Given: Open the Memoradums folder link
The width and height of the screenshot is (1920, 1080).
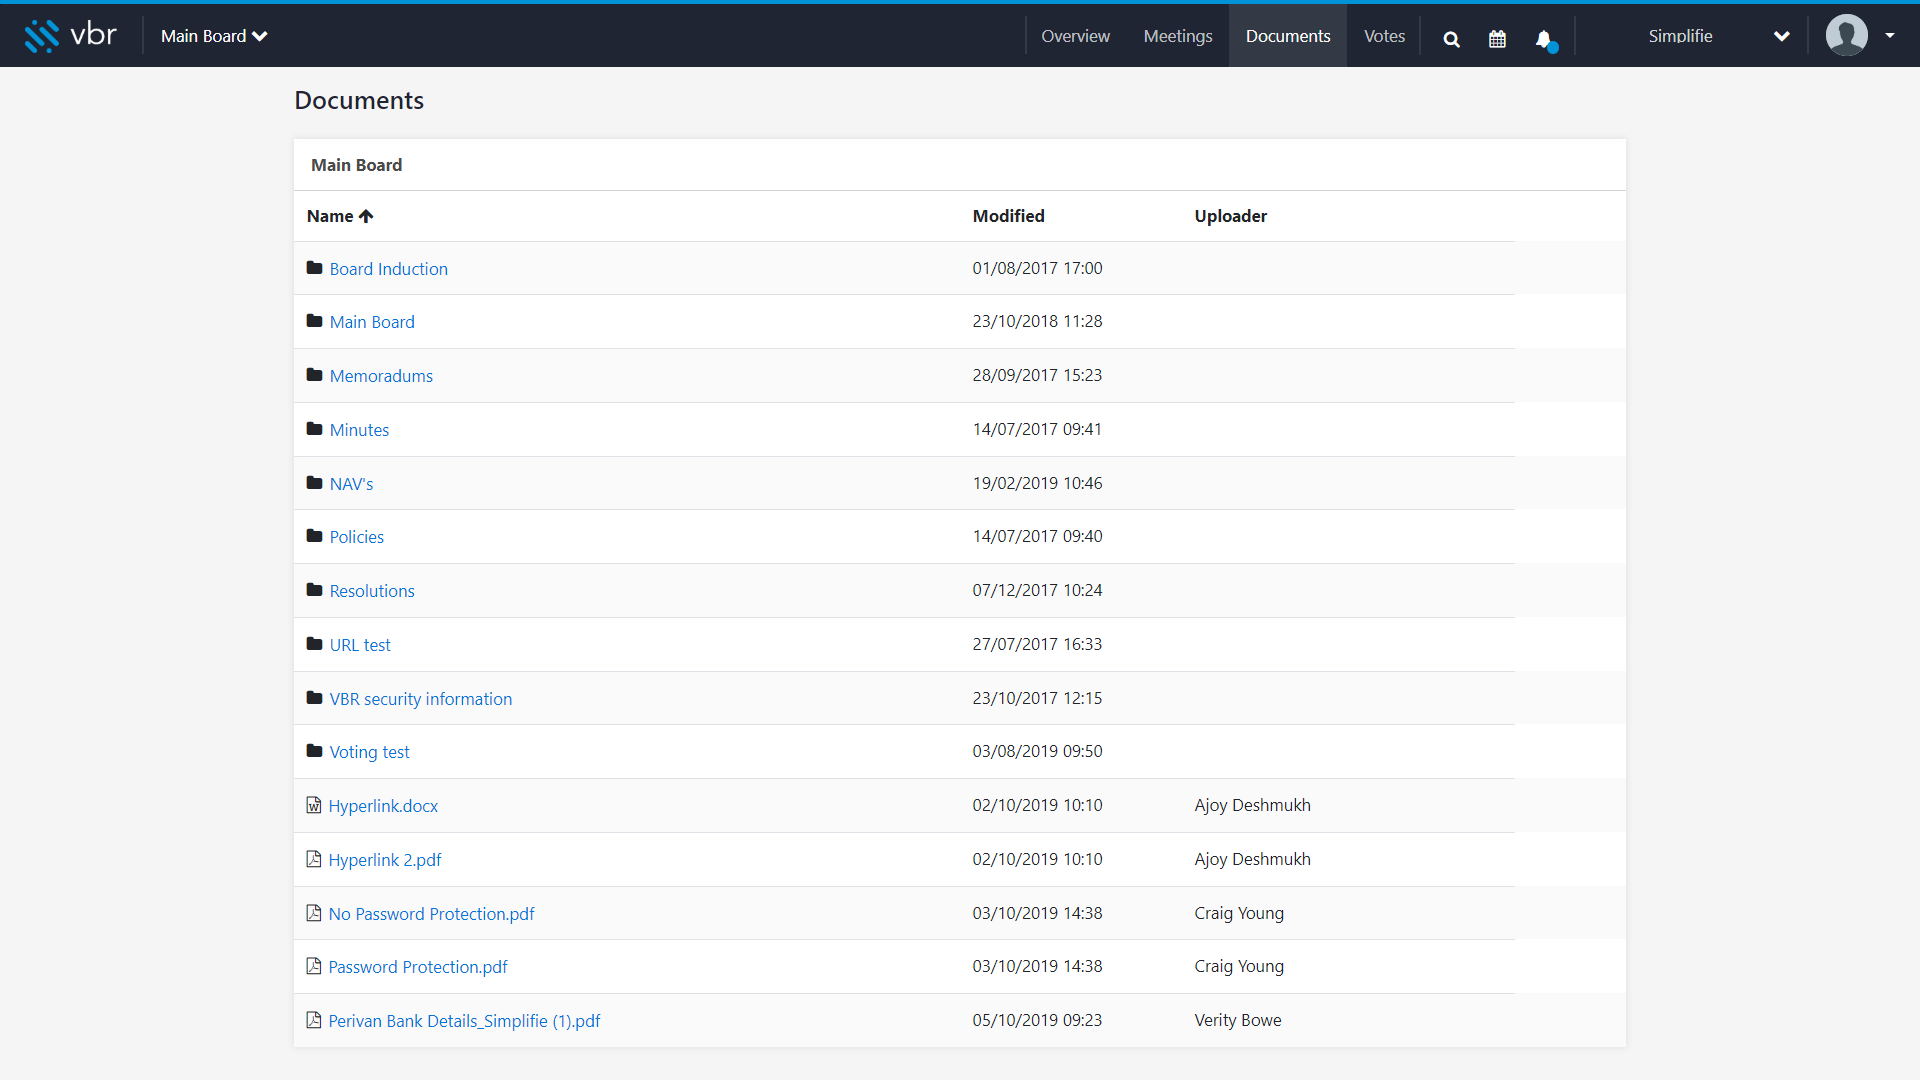Looking at the screenshot, I should pos(381,376).
